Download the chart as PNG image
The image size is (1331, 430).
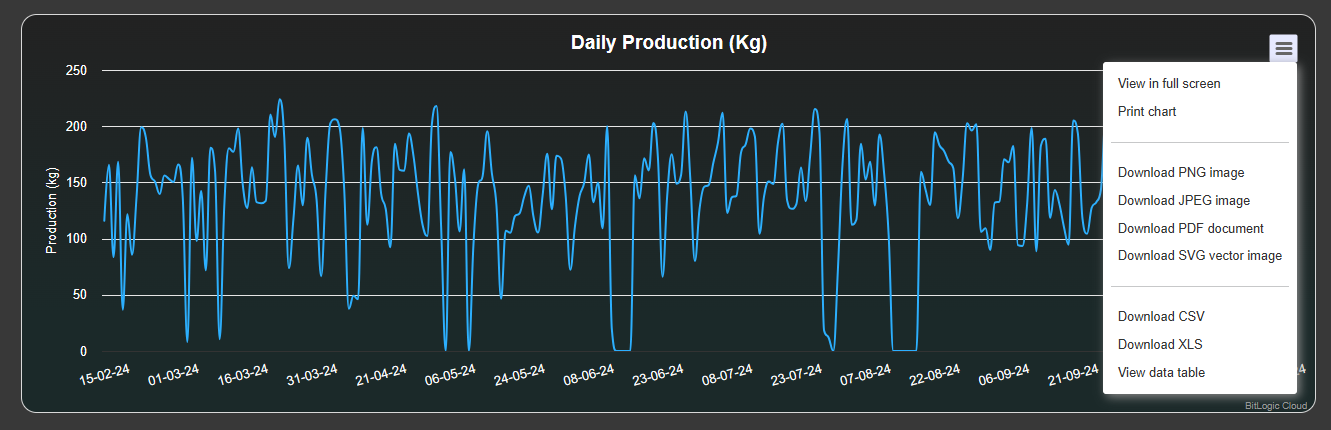point(1180,173)
